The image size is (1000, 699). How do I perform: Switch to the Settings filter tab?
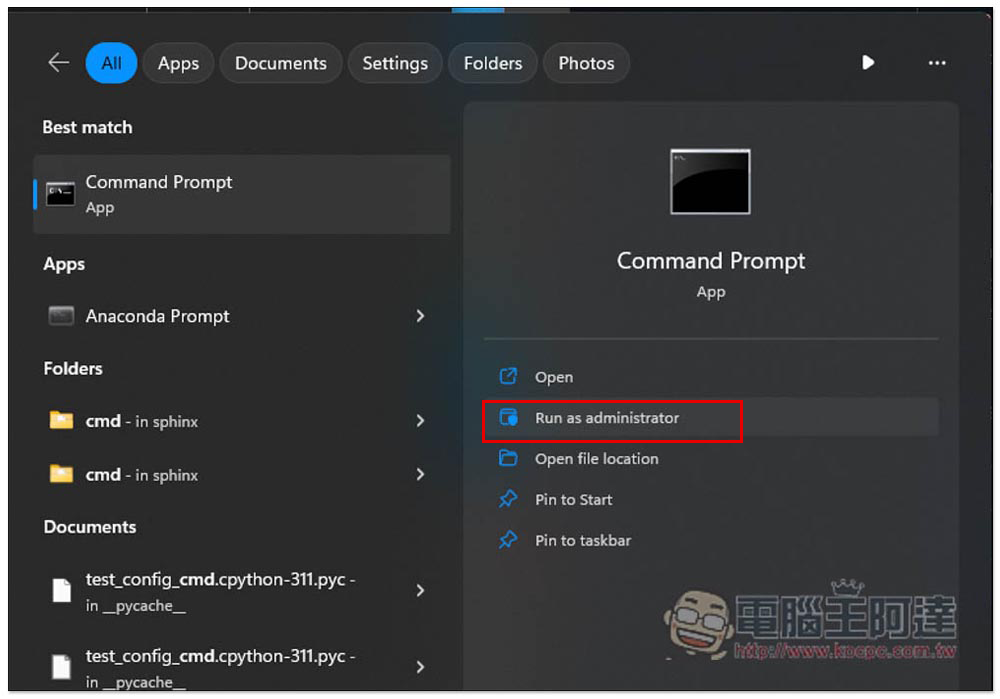click(395, 63)
